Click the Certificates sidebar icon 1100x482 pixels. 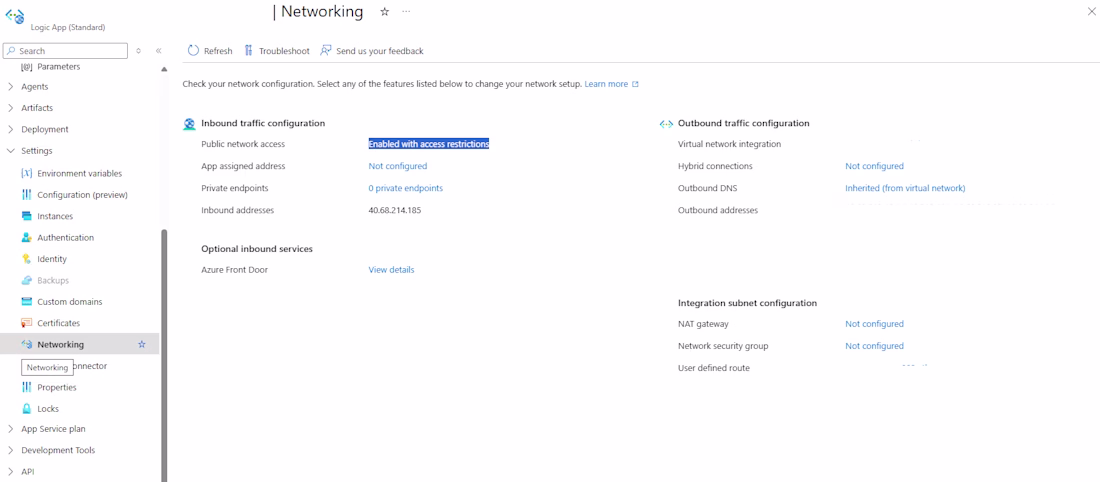click(x=27, y=323)
